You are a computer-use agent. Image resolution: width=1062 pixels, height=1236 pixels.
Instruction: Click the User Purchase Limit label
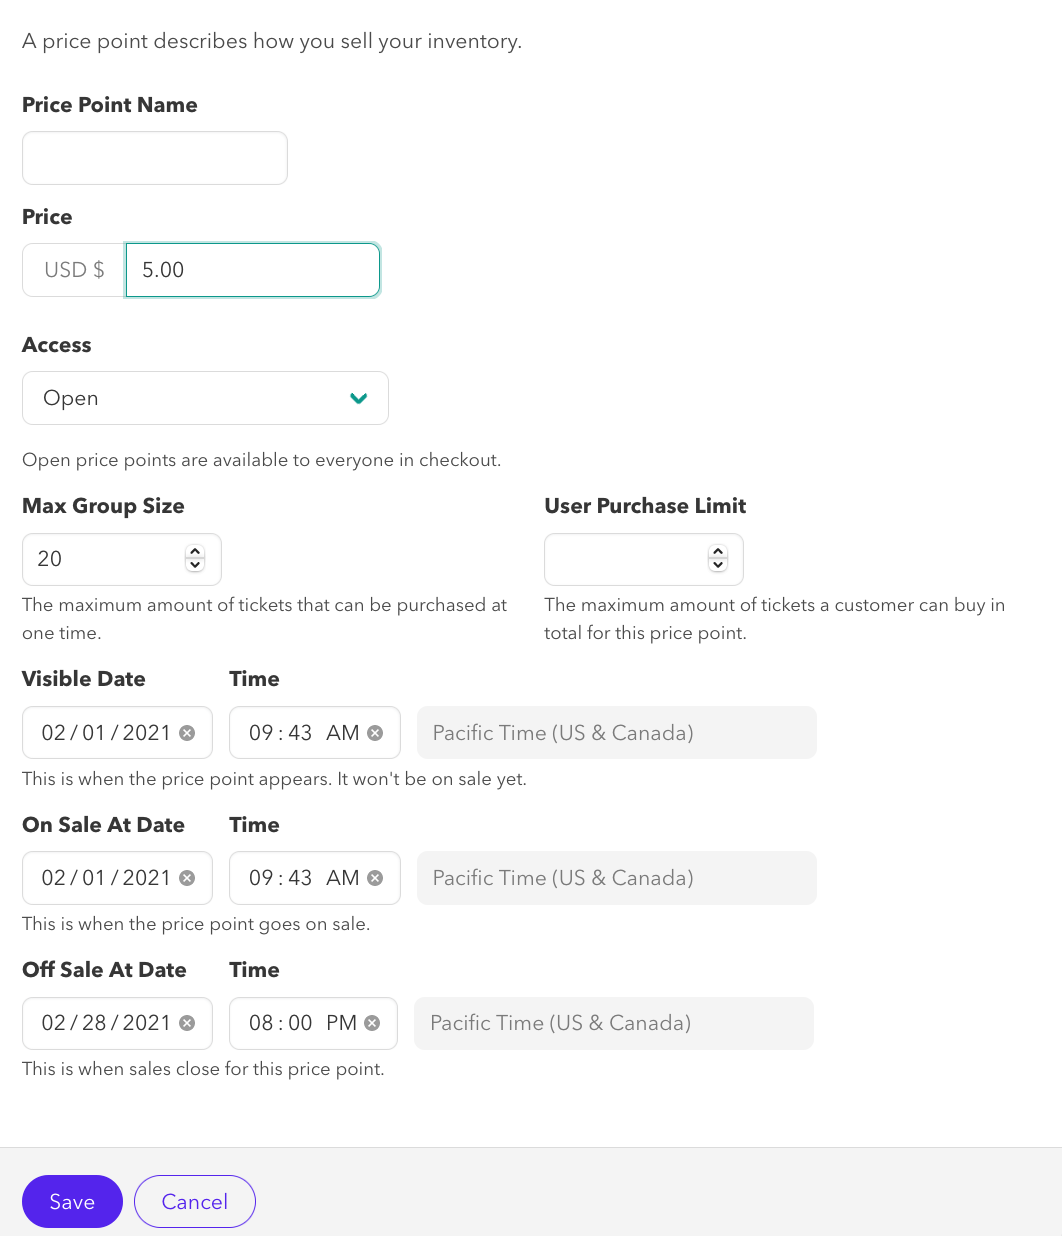[x=645, y=506]
